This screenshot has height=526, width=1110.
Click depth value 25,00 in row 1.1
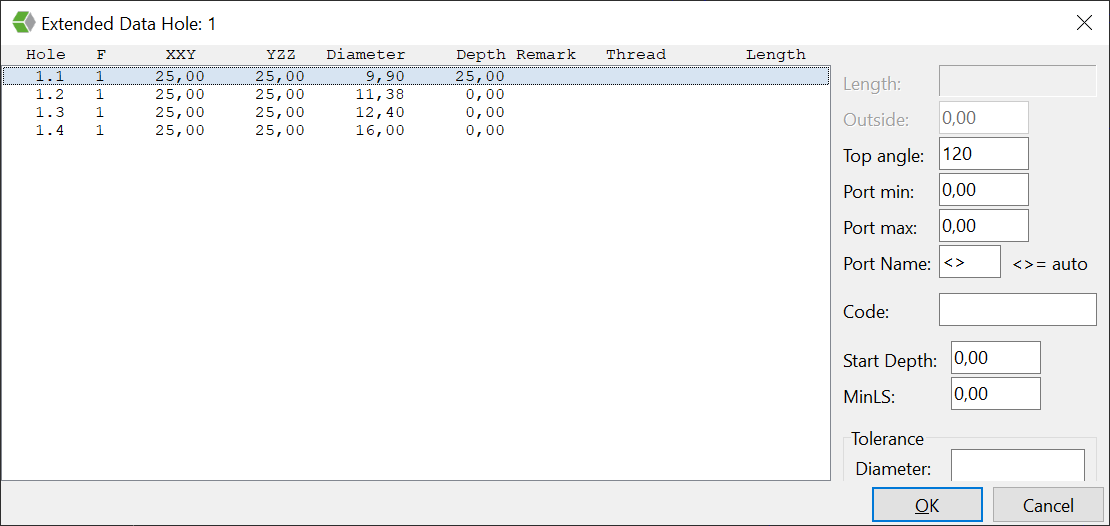click(481, 76)
